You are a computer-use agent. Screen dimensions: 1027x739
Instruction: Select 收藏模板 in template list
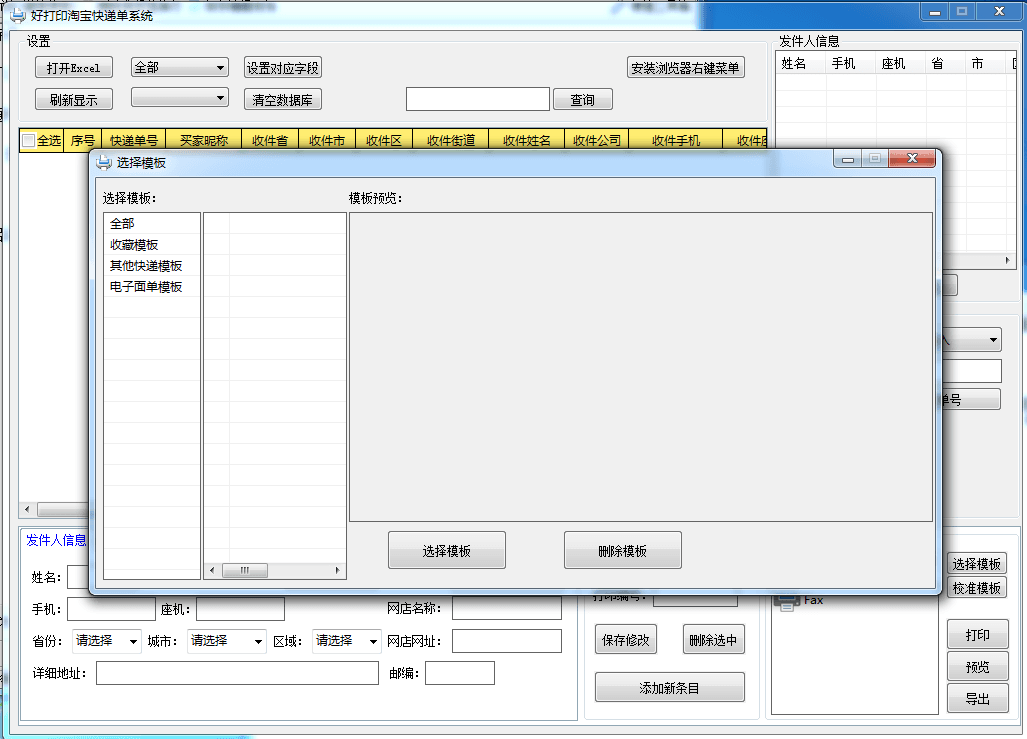pyautogui.click(x=134, y=245)
